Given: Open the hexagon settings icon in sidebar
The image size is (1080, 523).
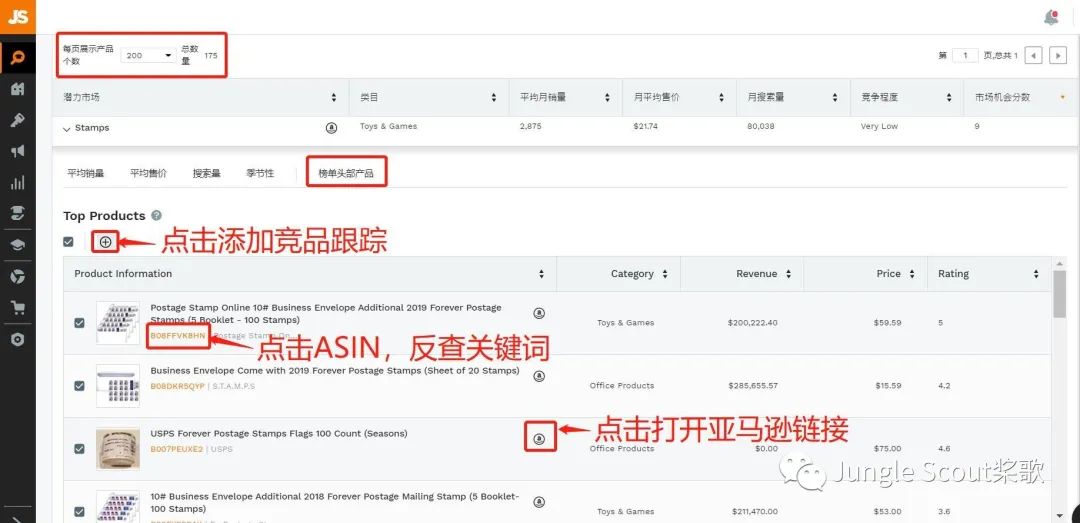Looking at the screenshot, I should click(17, 340).
